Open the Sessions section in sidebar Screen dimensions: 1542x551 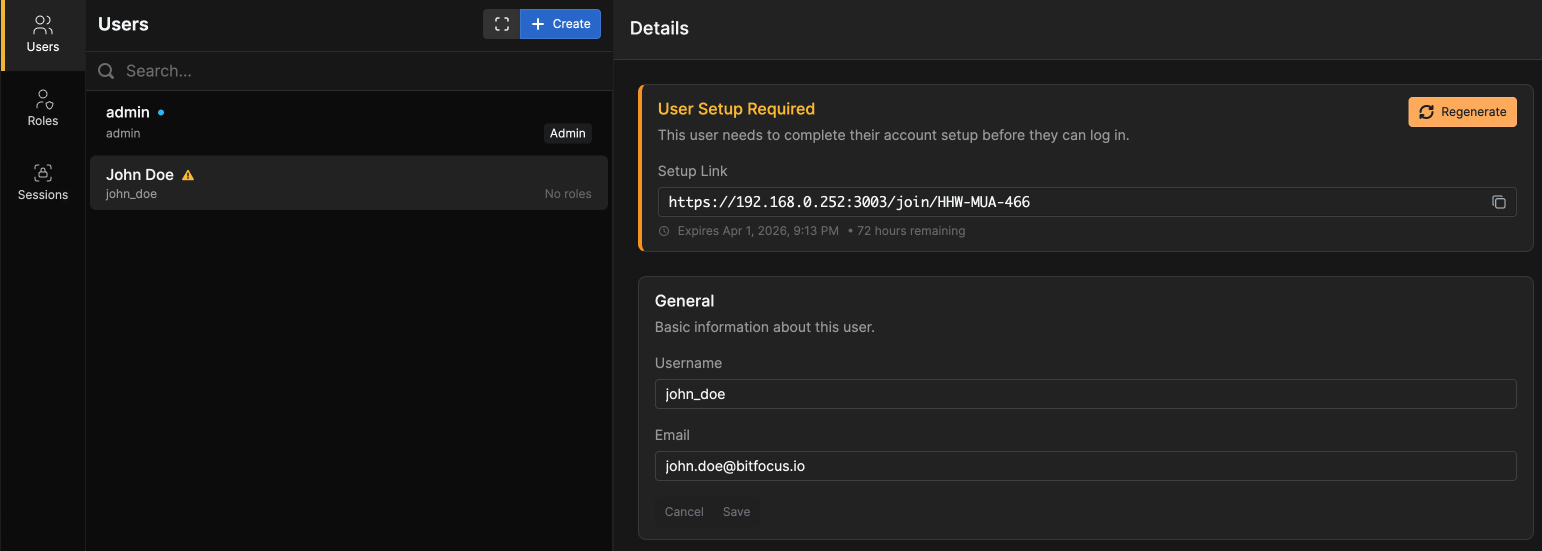coord(43,183)
